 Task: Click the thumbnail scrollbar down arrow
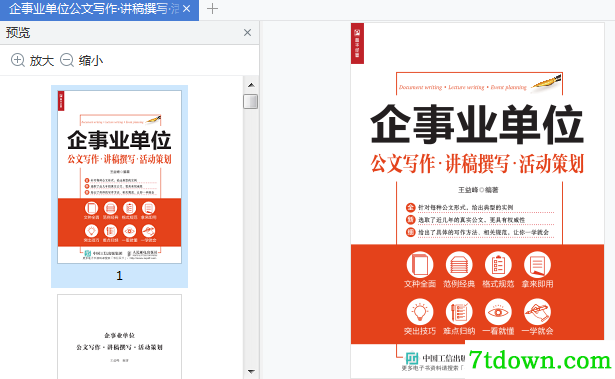point(251,371)
